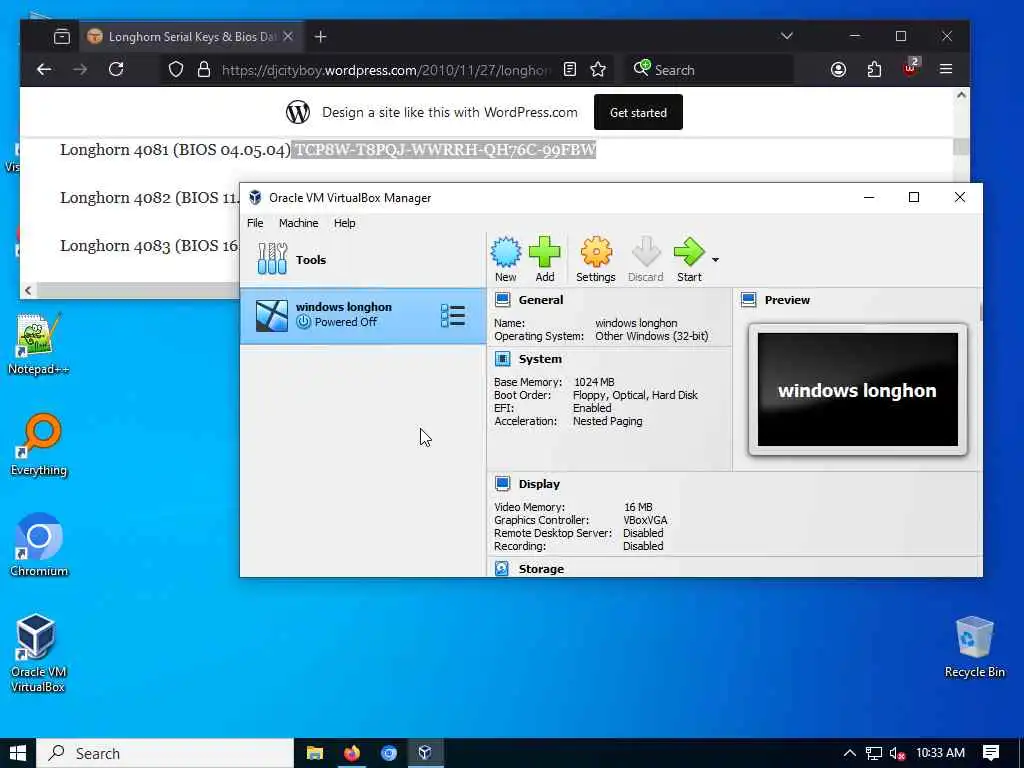This screenshot has height=768, width=1024.
Task: Click the Storage section header
Action: click(x=541, y=569)
